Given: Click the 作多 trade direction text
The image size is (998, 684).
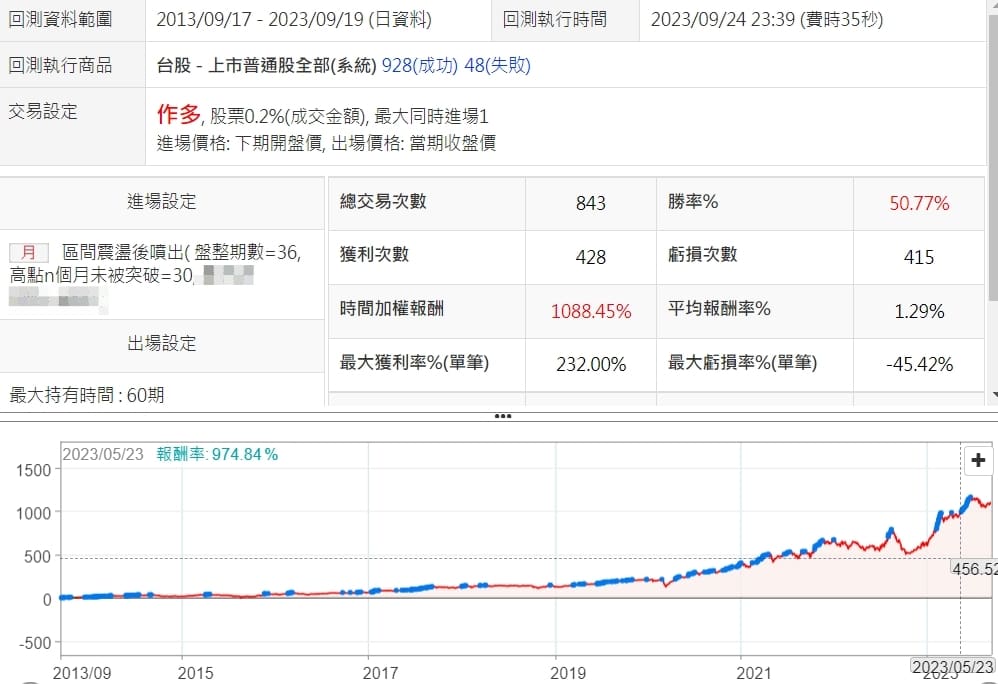Looking at the screenshot, I should (179, 115).
